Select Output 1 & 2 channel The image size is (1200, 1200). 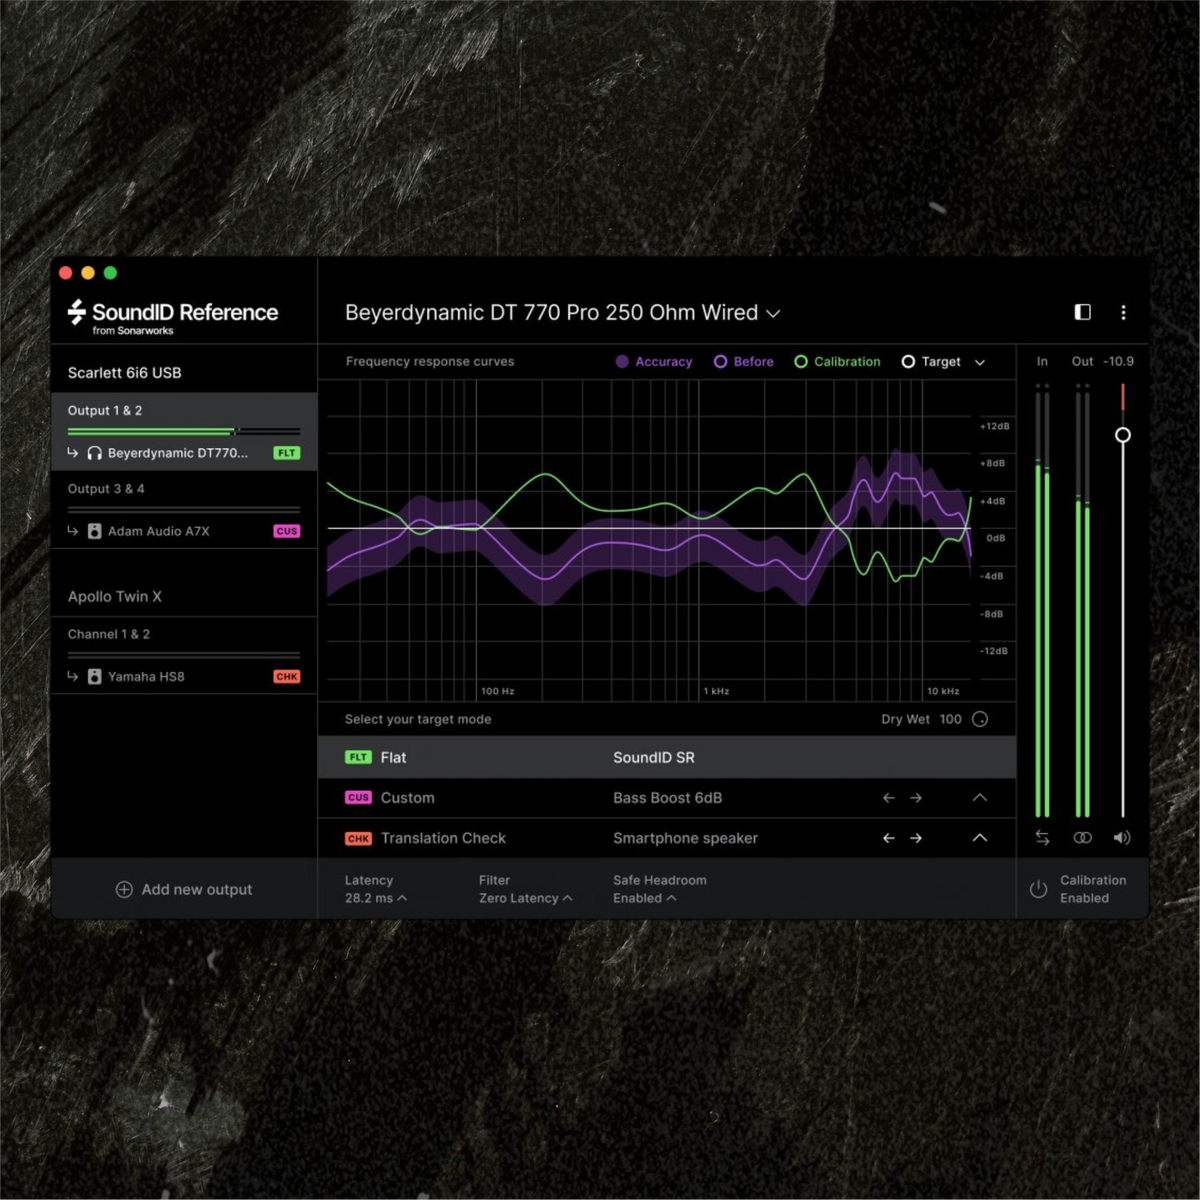point(105,410)
